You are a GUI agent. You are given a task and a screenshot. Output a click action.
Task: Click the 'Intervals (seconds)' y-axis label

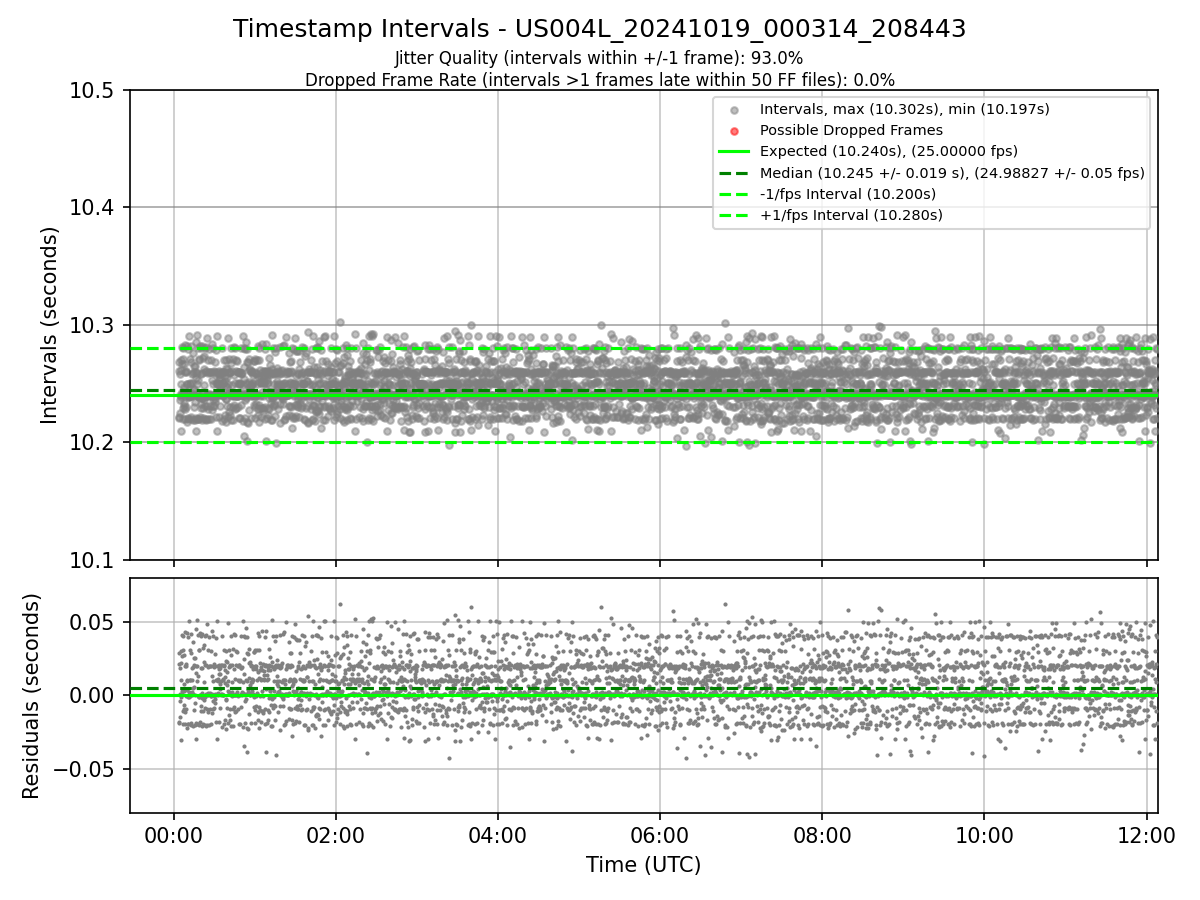[x=50, y=325]
